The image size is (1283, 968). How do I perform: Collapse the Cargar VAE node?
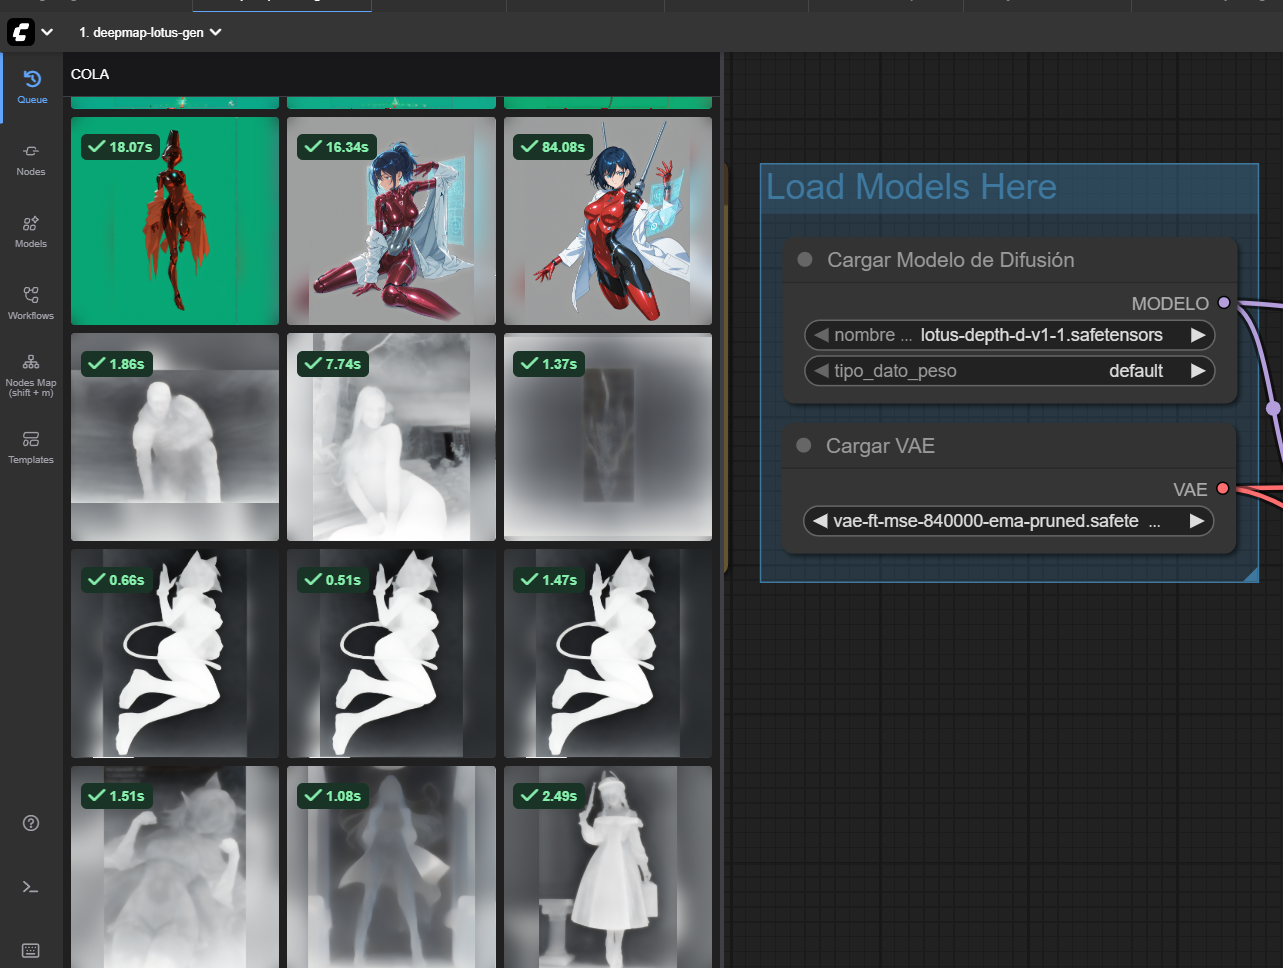click(804, 446)
